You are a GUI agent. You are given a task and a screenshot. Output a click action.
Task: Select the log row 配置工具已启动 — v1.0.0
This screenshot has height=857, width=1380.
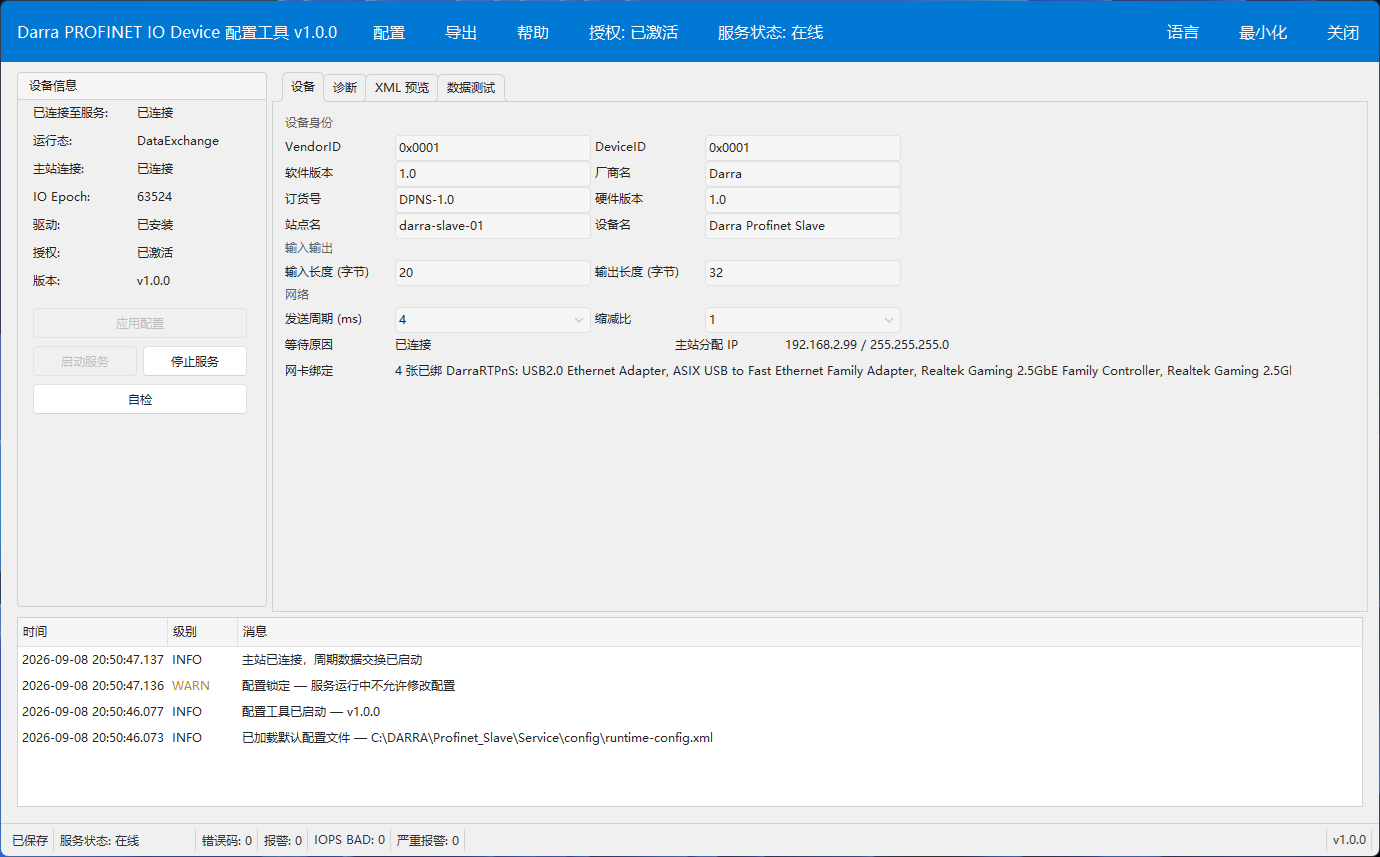[x=690, y=712]
